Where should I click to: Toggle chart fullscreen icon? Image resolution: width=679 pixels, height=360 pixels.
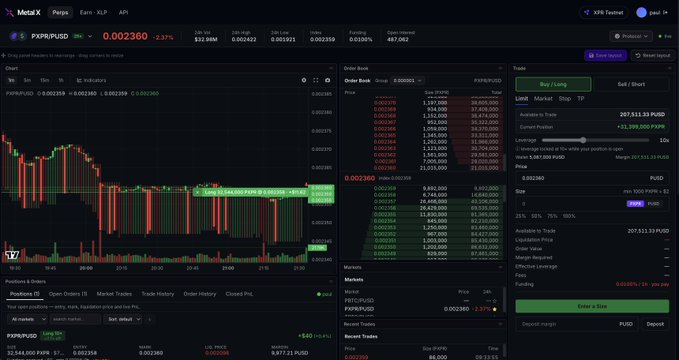(x=316, y=80)
